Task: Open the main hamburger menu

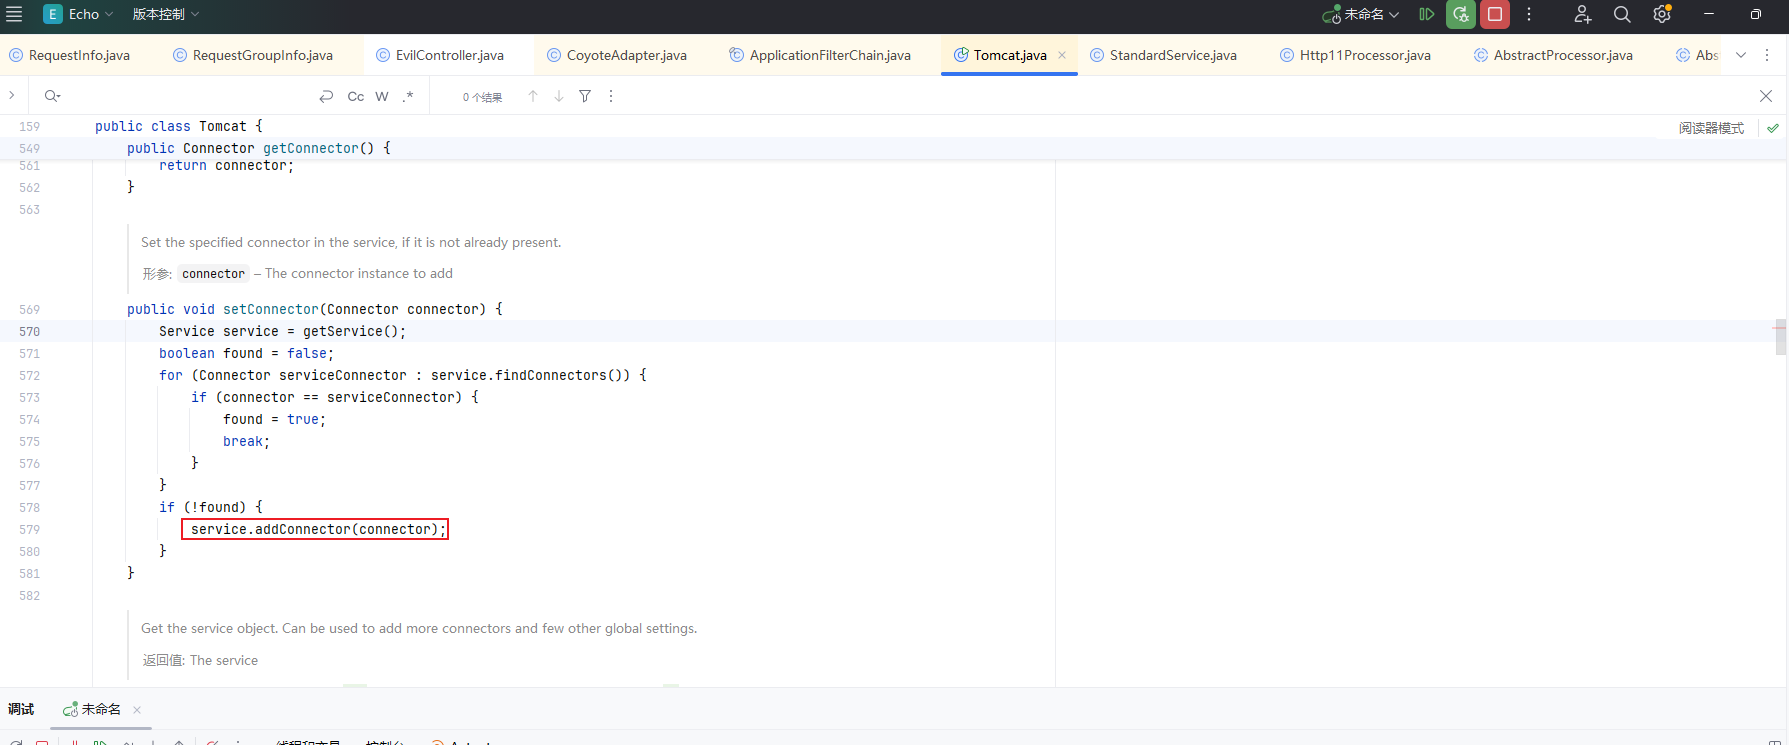Action: pyautogui.click(x=14, y=14)
